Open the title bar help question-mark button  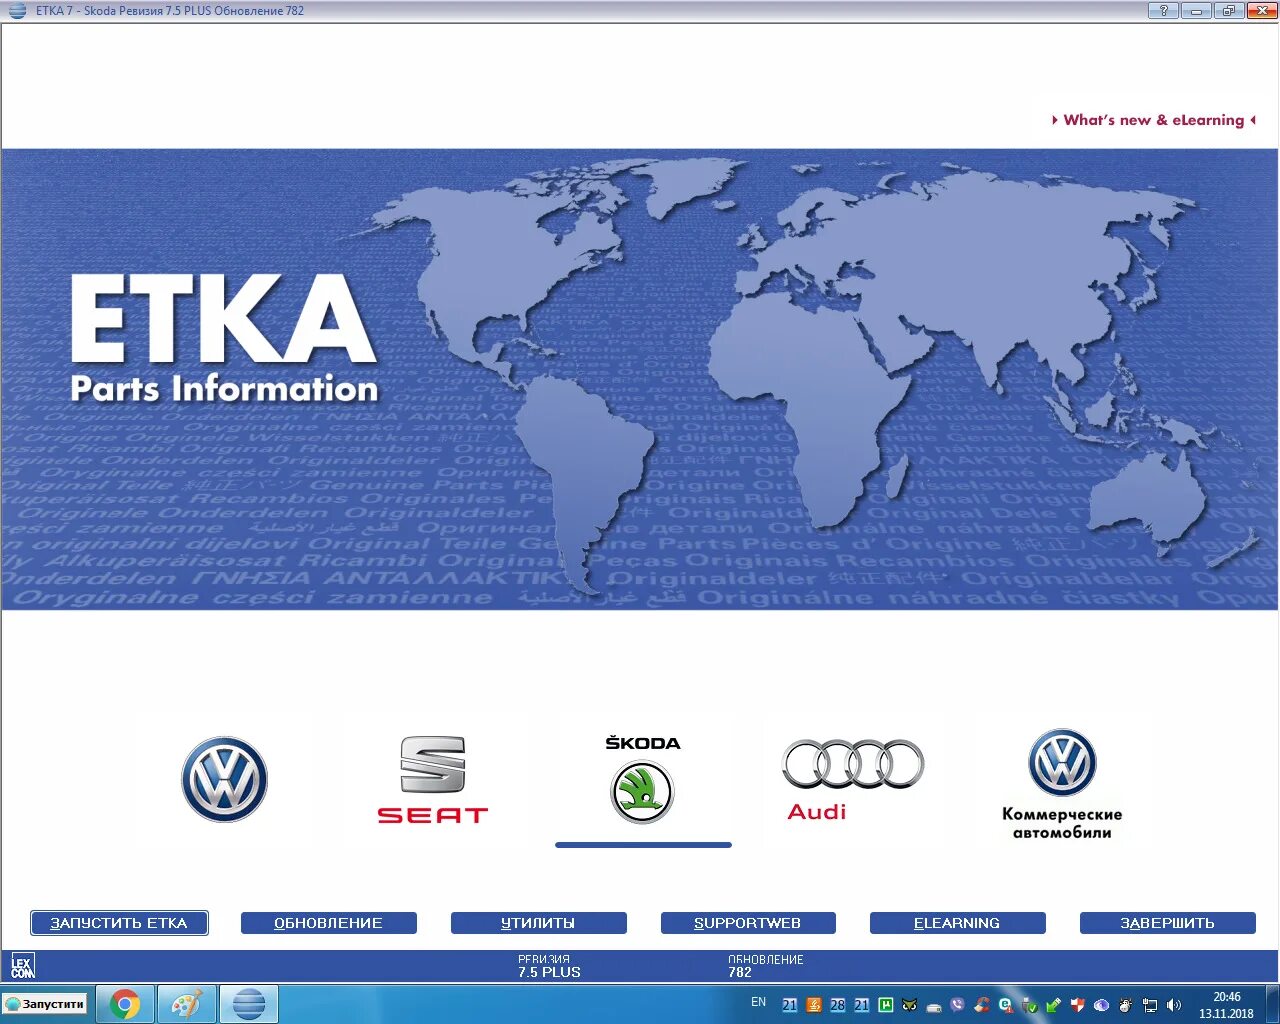[x=1163, y=10]
